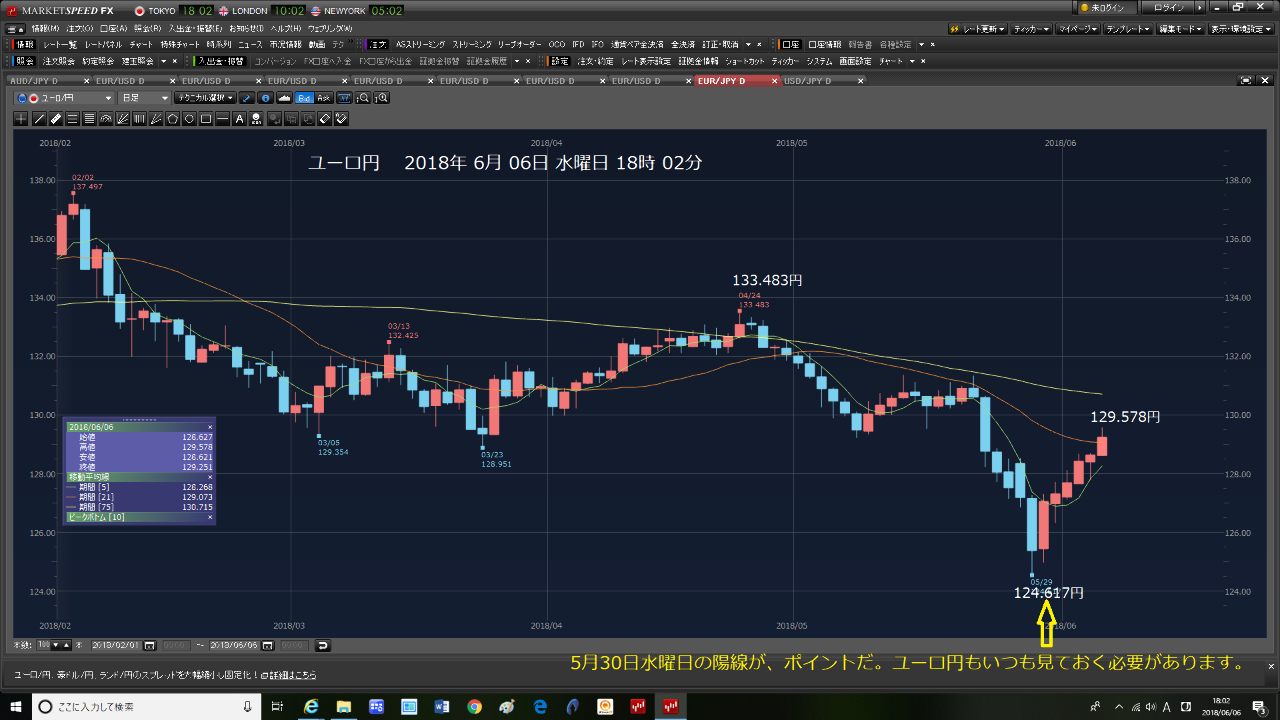
Task: Switch to the USD/JPY D tab
Action: [x=808, y=80]
